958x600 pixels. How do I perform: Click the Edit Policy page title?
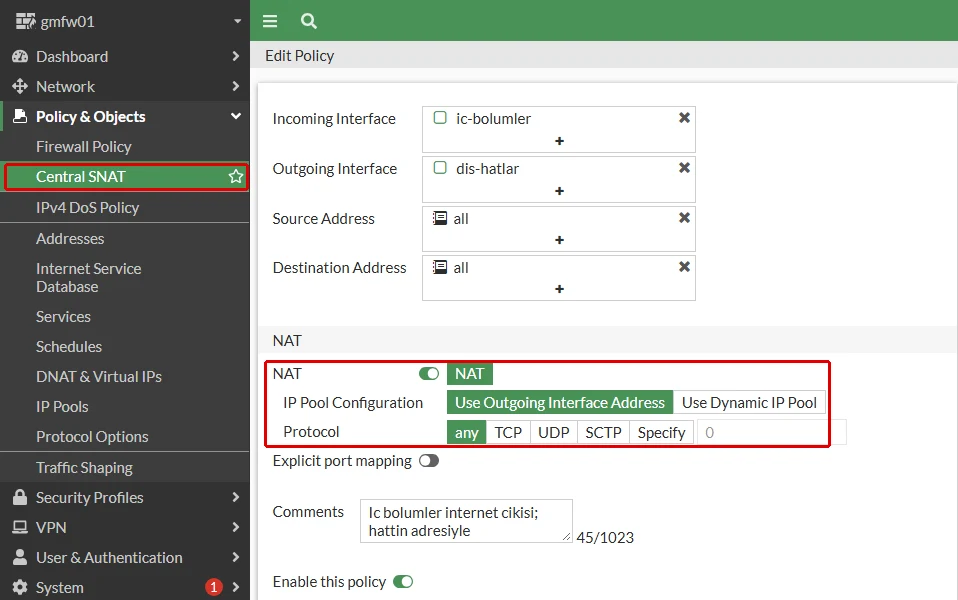pos(299,56)
